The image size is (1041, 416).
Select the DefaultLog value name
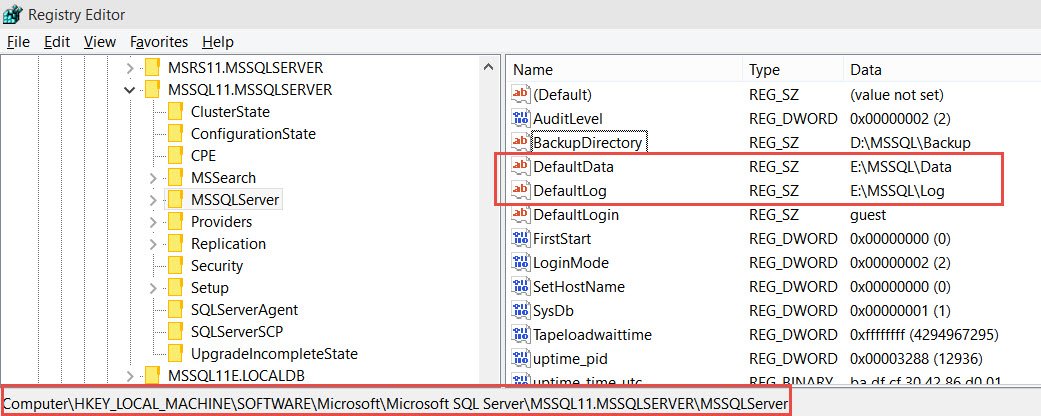pos(570,190)
